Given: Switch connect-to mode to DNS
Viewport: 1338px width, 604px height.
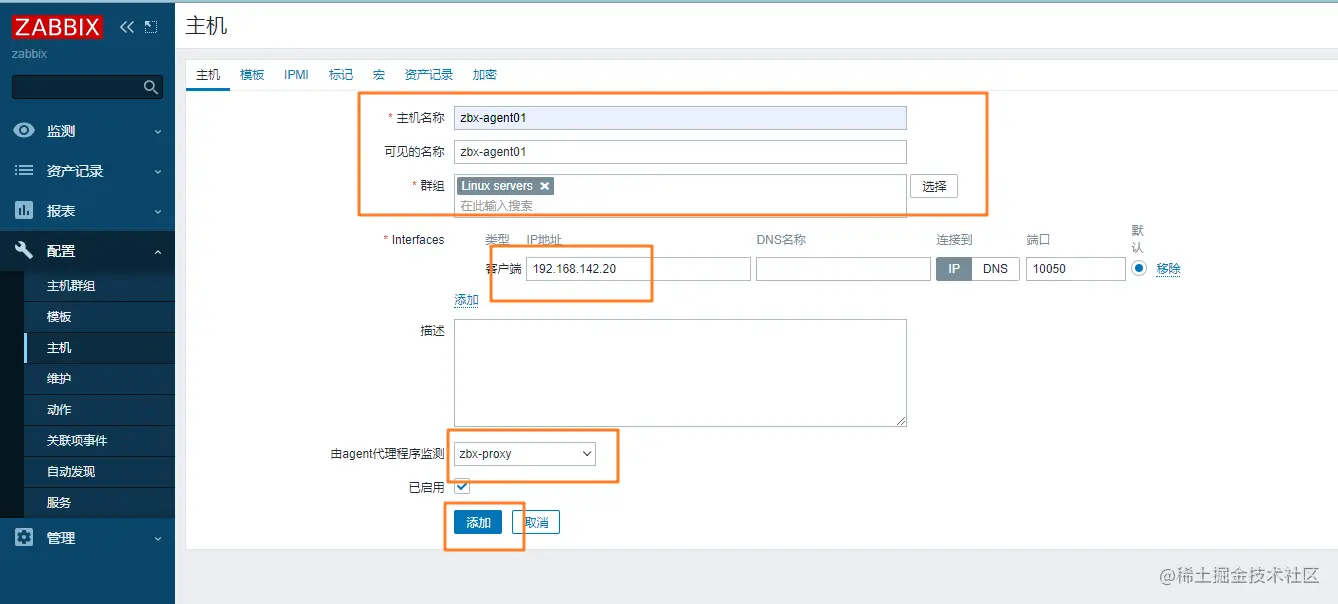Looking at the screenshot, I should [x=996, y=269].
